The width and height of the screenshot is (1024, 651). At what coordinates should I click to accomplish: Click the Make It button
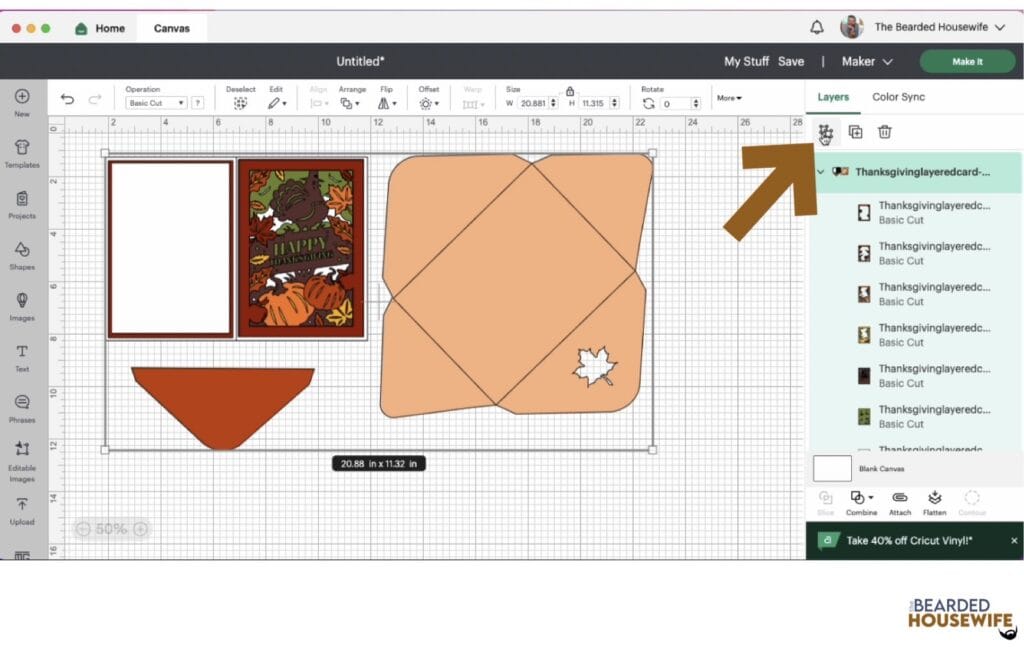[x=966, y=61]
